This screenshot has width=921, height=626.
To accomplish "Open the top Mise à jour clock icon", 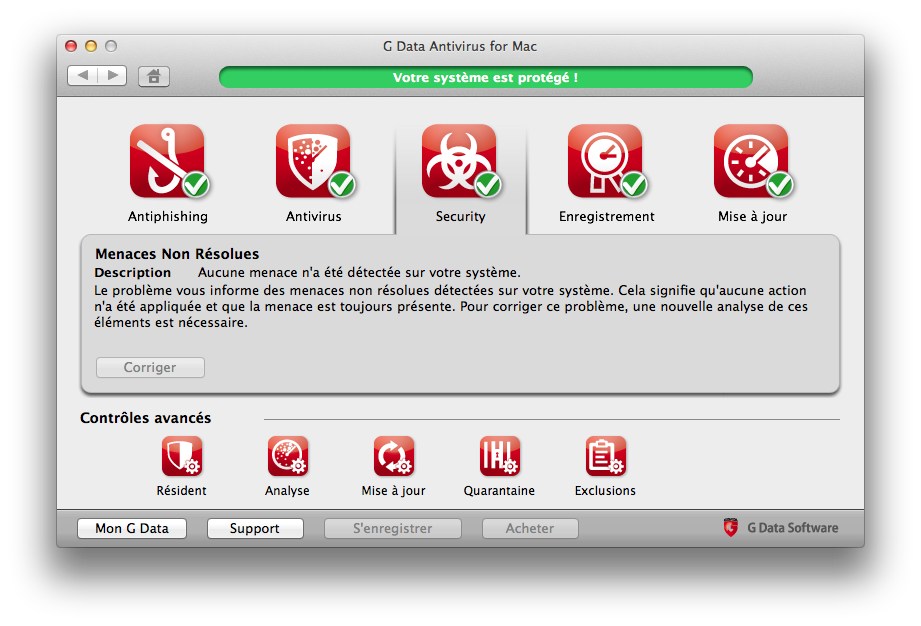I will (x=752, y=160).
